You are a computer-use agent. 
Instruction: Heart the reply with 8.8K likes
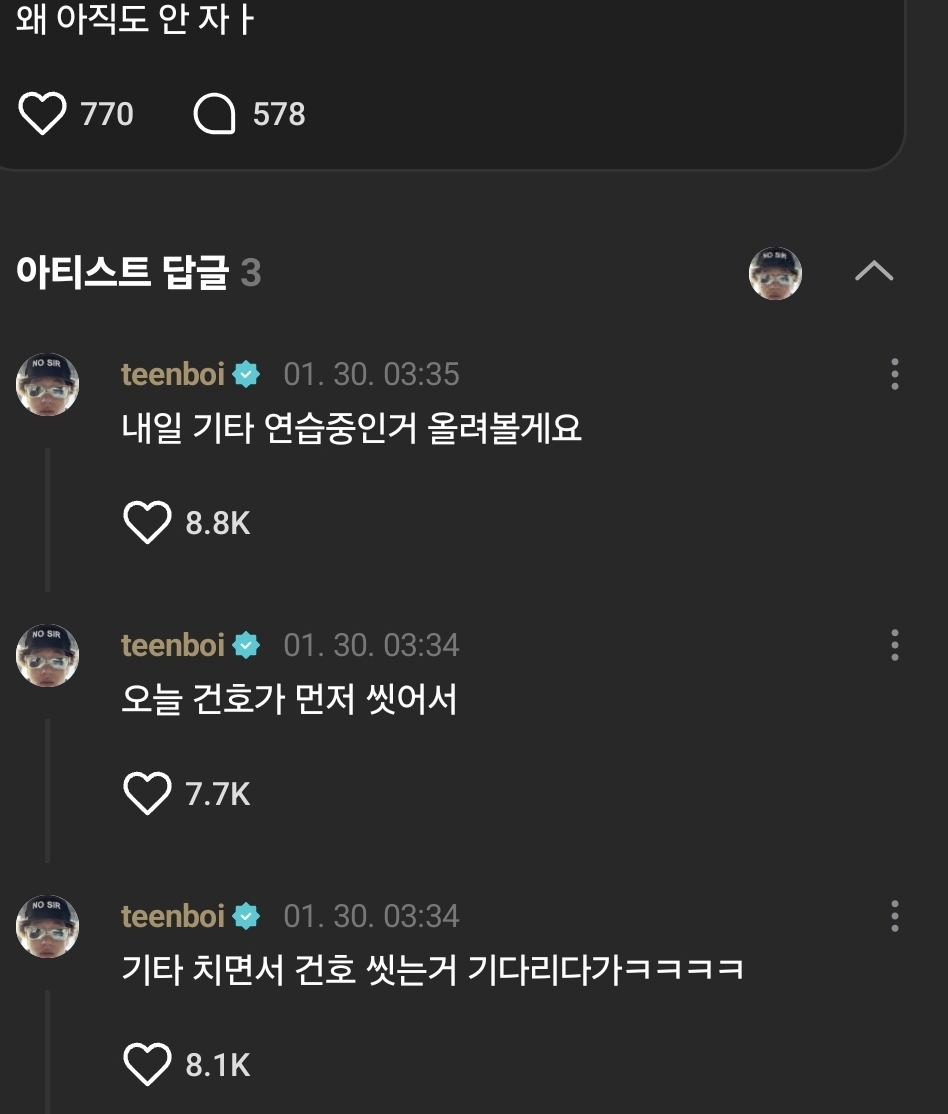click(147, 522)
